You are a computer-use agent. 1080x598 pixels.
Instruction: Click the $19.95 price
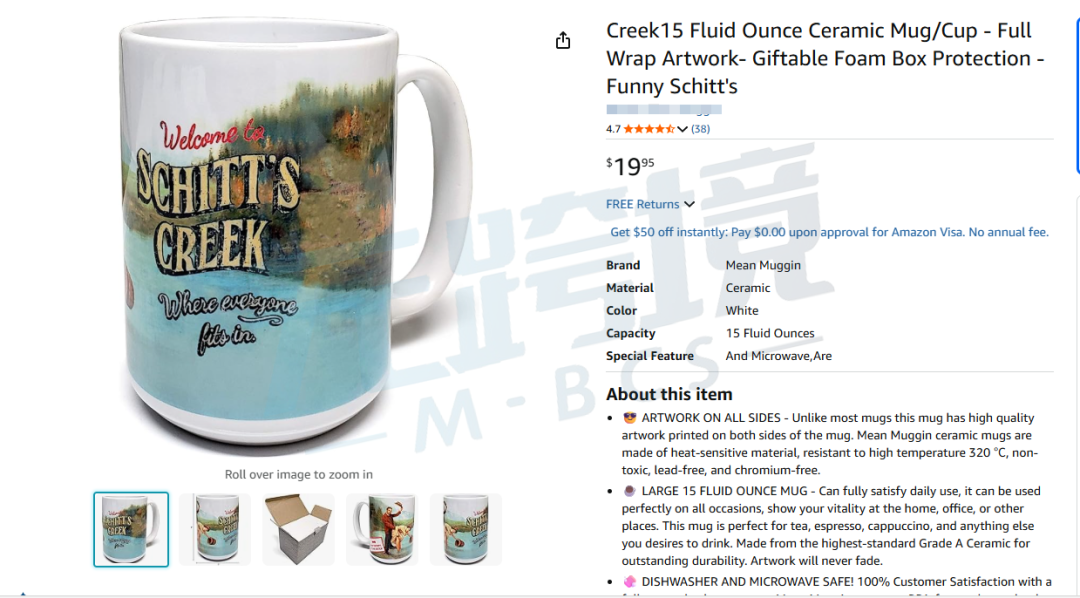pyautogui.click(x=630, y=166)
